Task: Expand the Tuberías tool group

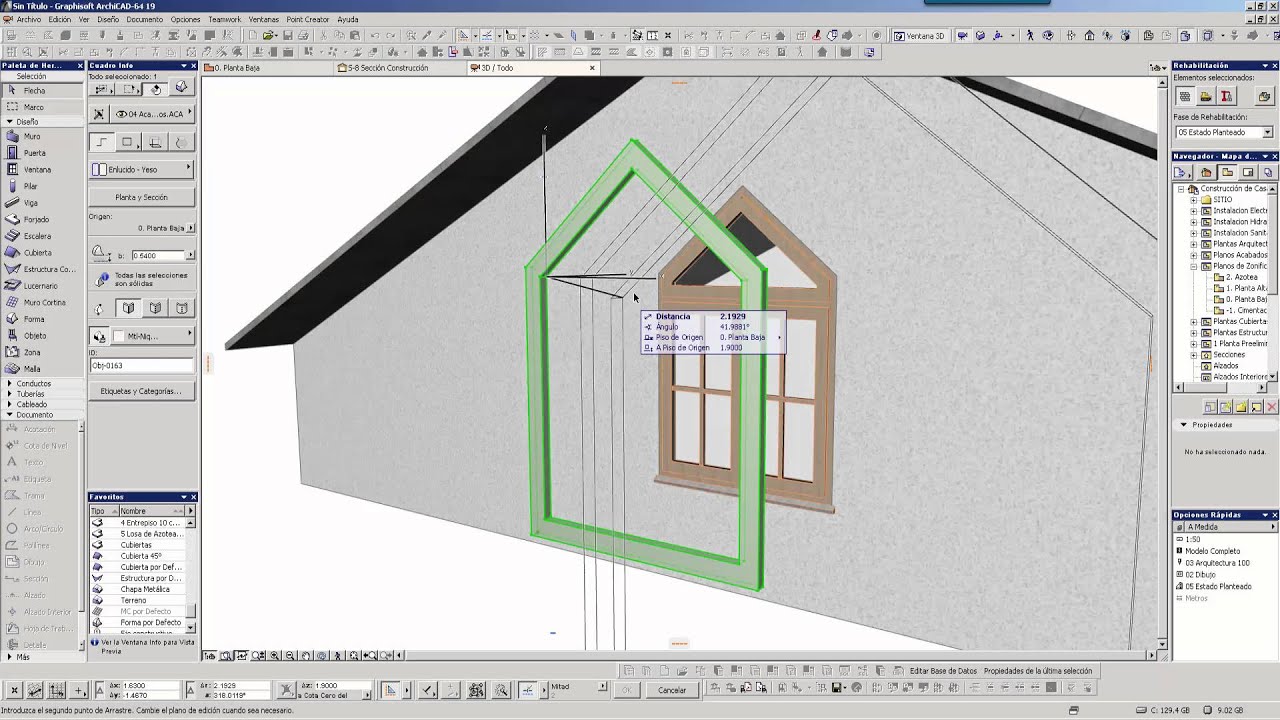Action: pyautogui.click(x=9, y=394)
